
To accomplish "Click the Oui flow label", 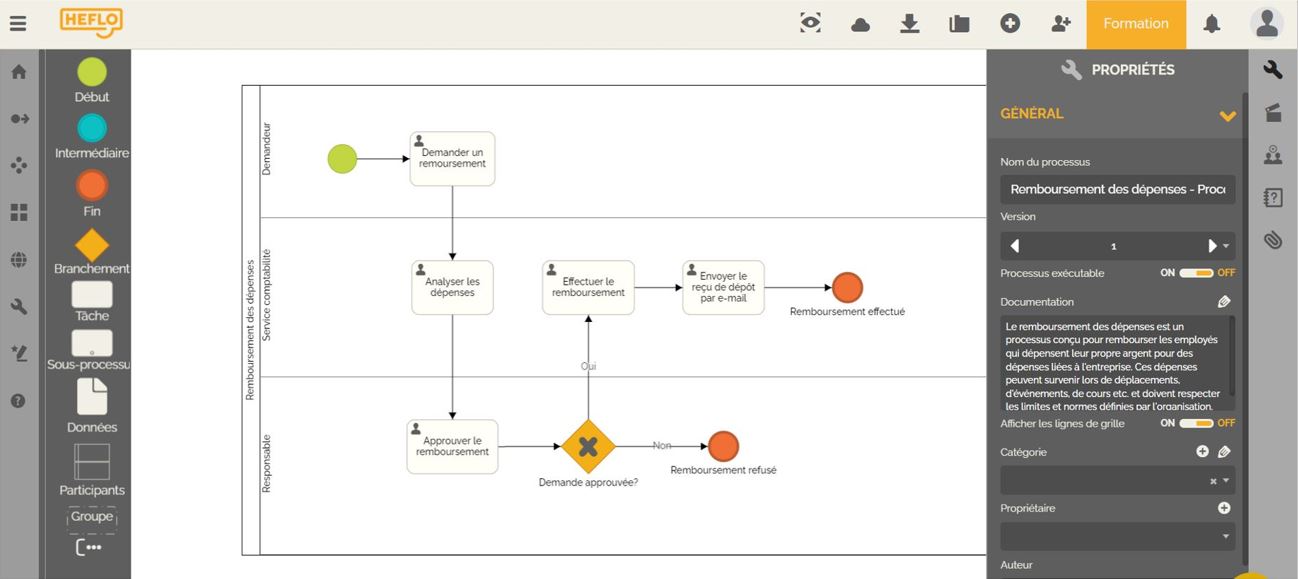I will point(588,366).
